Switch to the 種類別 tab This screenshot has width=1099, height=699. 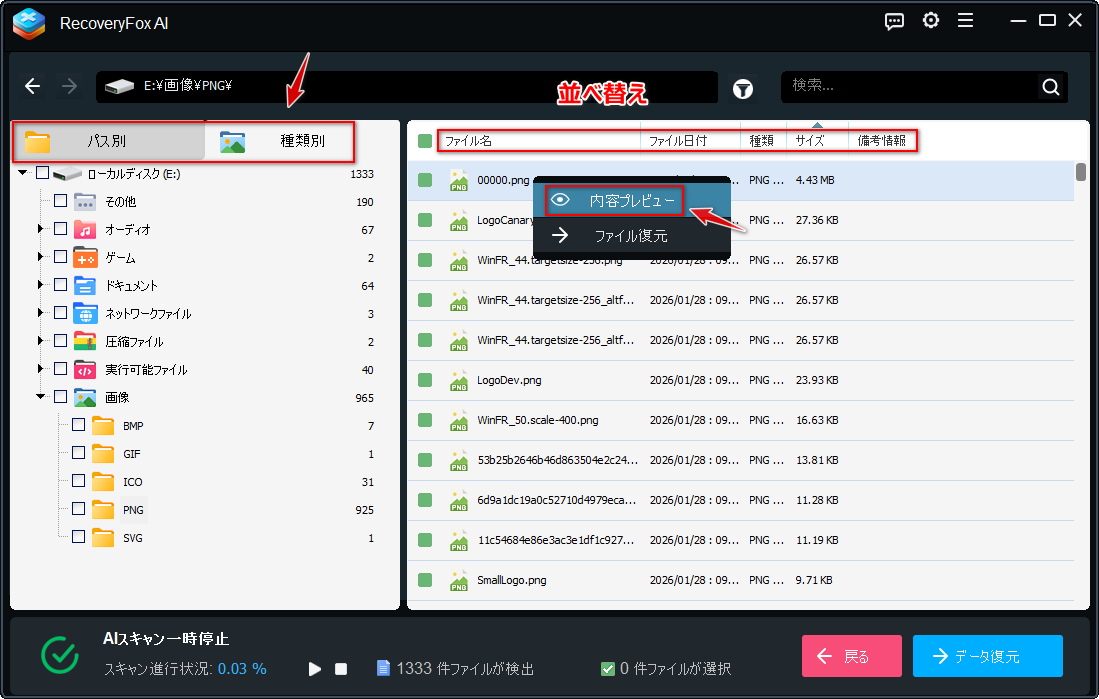(x=280, y=141)
